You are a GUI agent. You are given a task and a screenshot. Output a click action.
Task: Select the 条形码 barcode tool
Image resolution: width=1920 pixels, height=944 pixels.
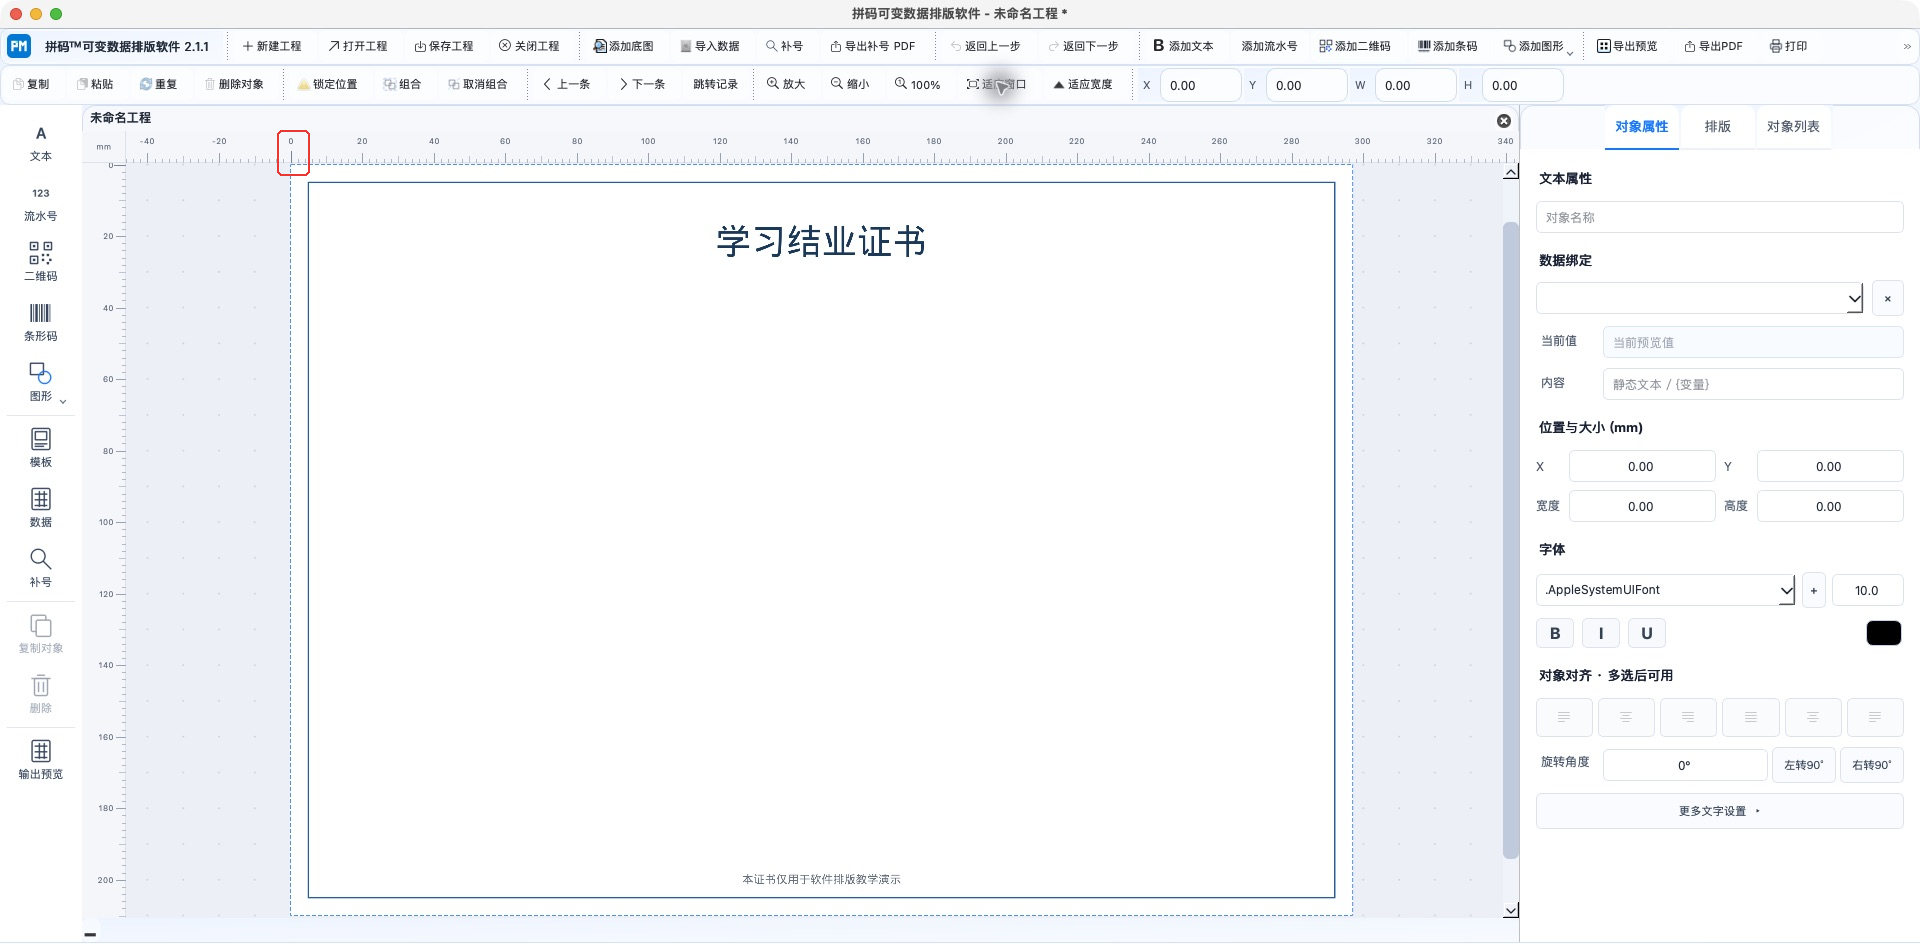pyautogui.click(x=41, y=322)
